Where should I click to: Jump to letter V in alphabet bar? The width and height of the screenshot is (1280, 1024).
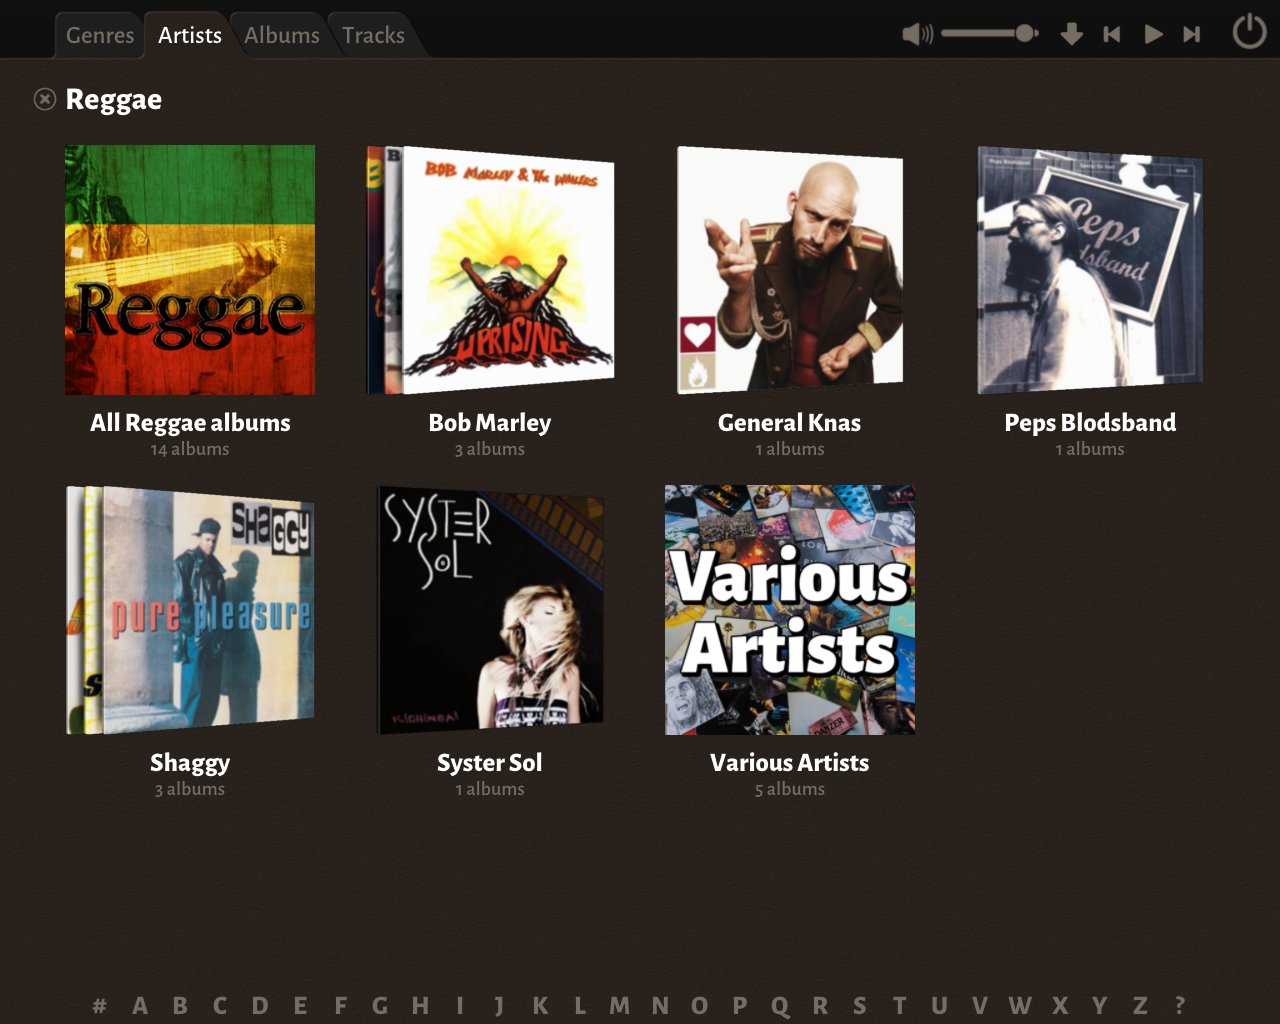pyautogui.click(x=980, y=1005)
